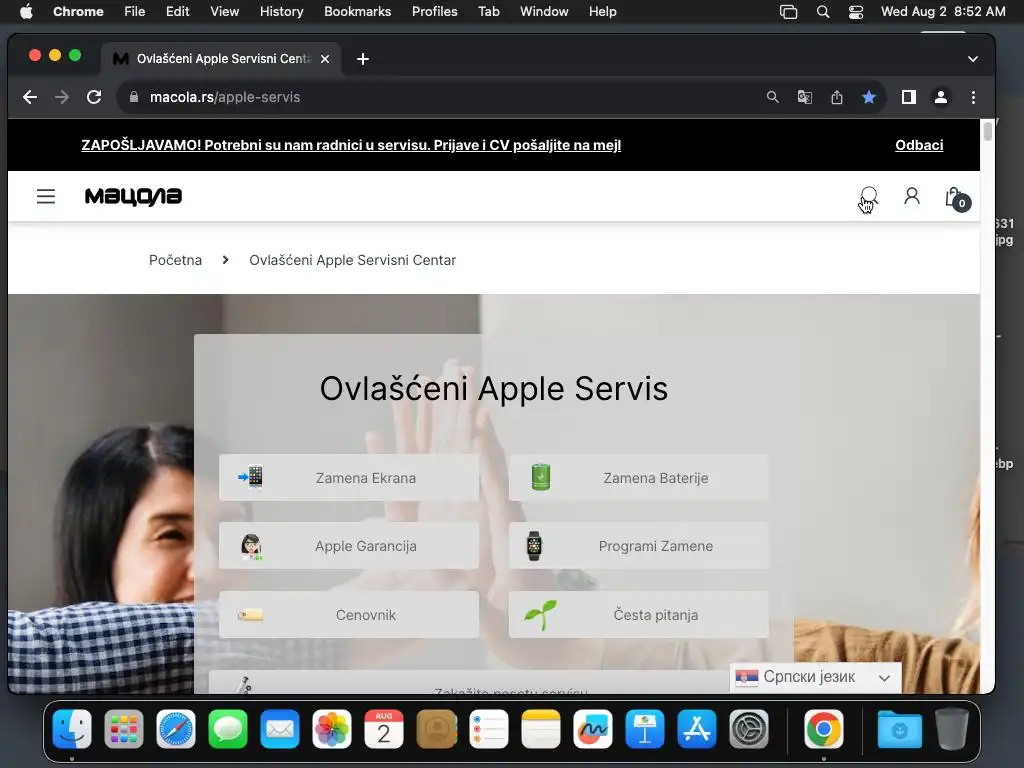
Task: Open Keynote from the Dock
Action: [645, 729]
